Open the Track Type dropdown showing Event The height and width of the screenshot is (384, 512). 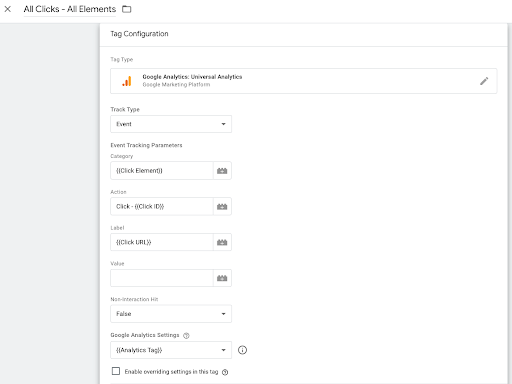tap(171, 124)
